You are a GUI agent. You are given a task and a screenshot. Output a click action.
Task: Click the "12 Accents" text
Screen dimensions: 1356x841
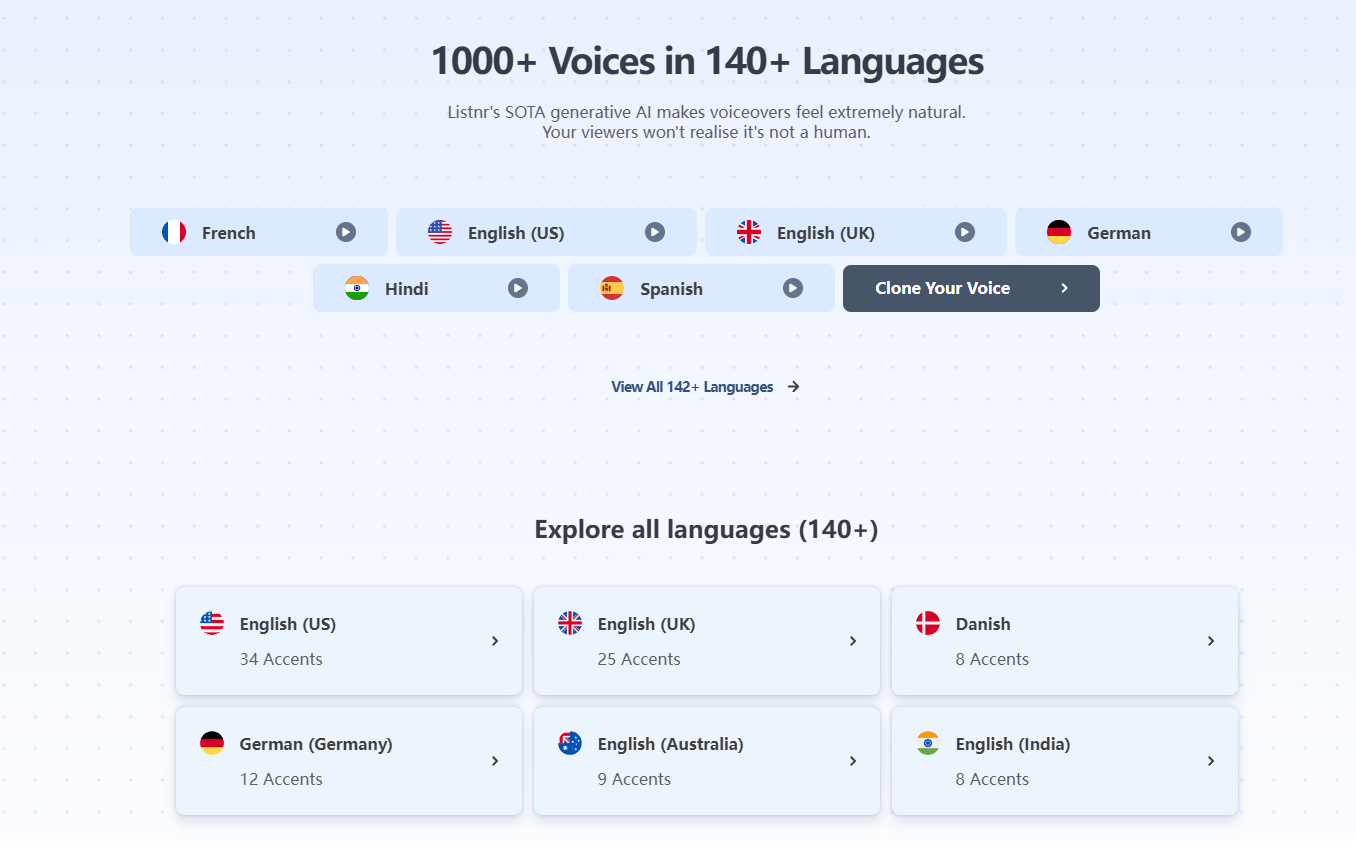tap(281, 779)
